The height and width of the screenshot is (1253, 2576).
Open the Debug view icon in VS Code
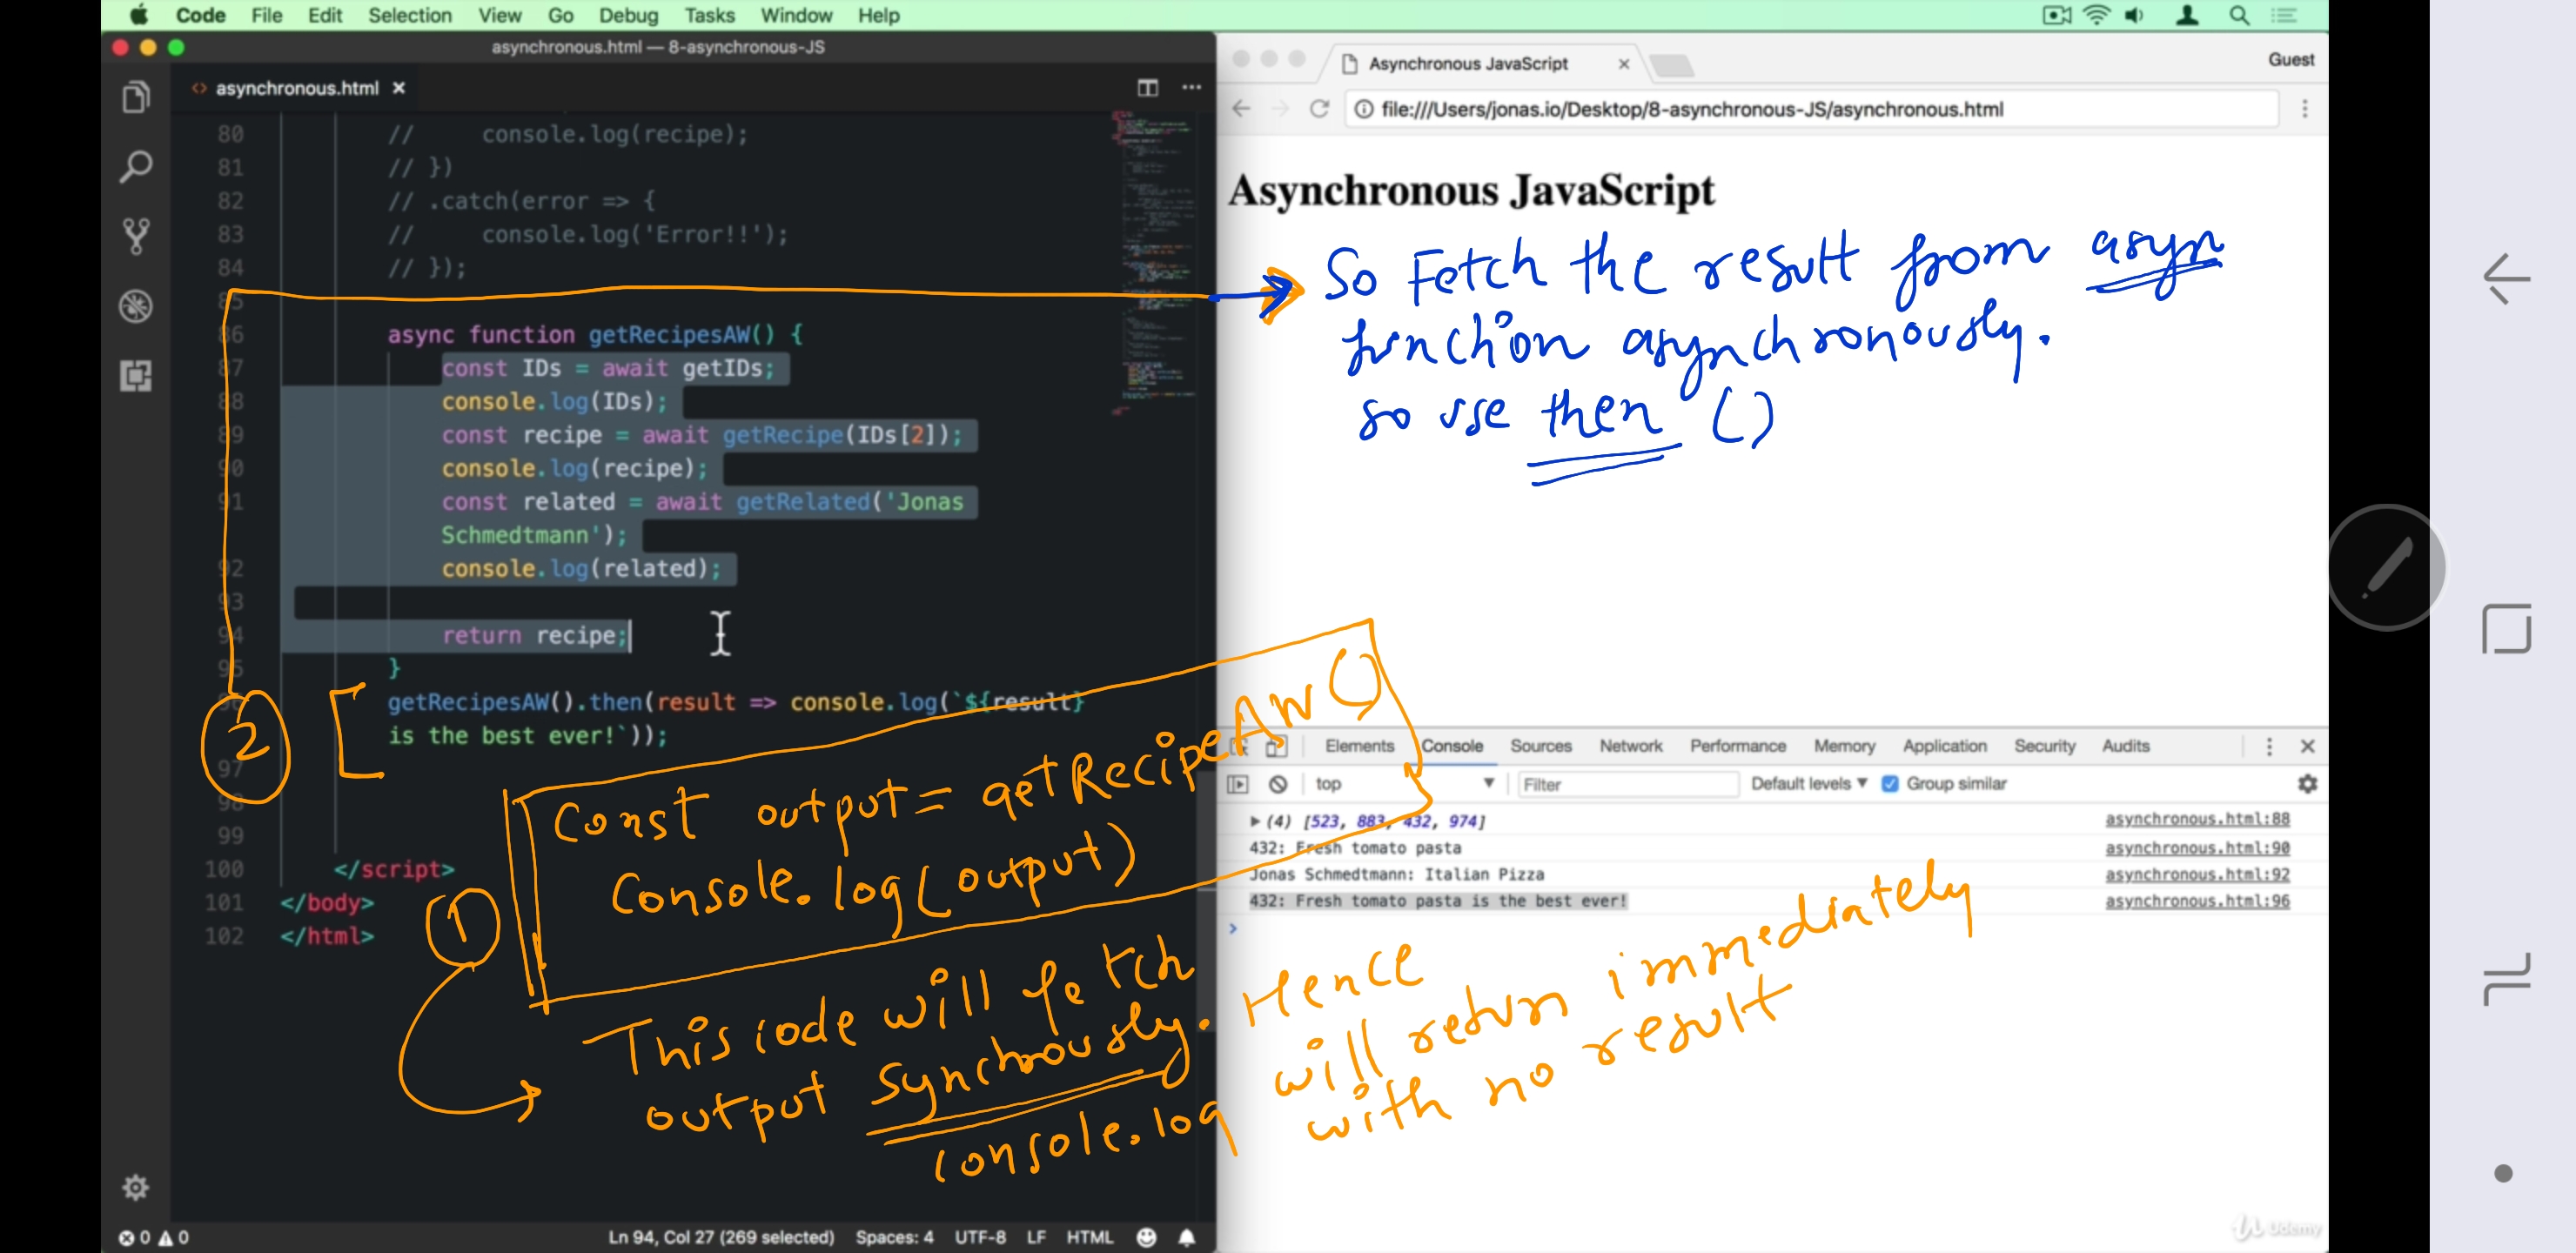136,306
